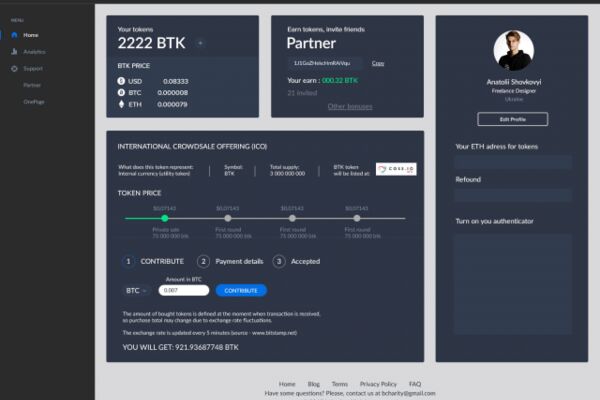Click the Edit Profile button
The image size is (600, 400).
pos(512,119)
